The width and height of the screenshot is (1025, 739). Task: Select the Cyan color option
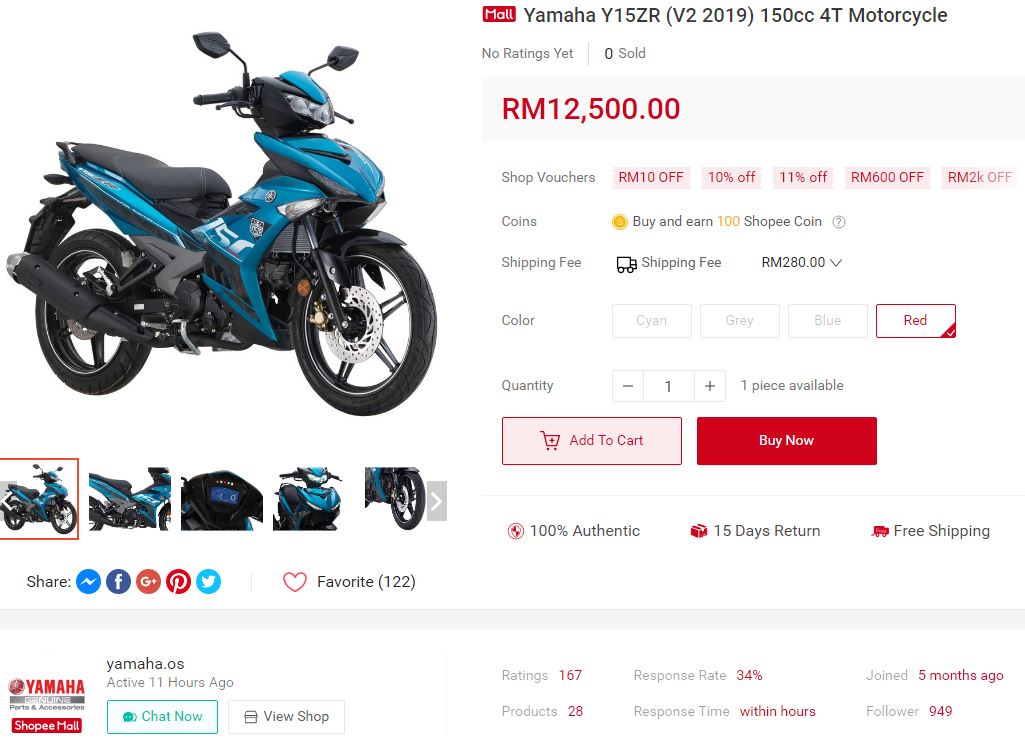point(652,320)
